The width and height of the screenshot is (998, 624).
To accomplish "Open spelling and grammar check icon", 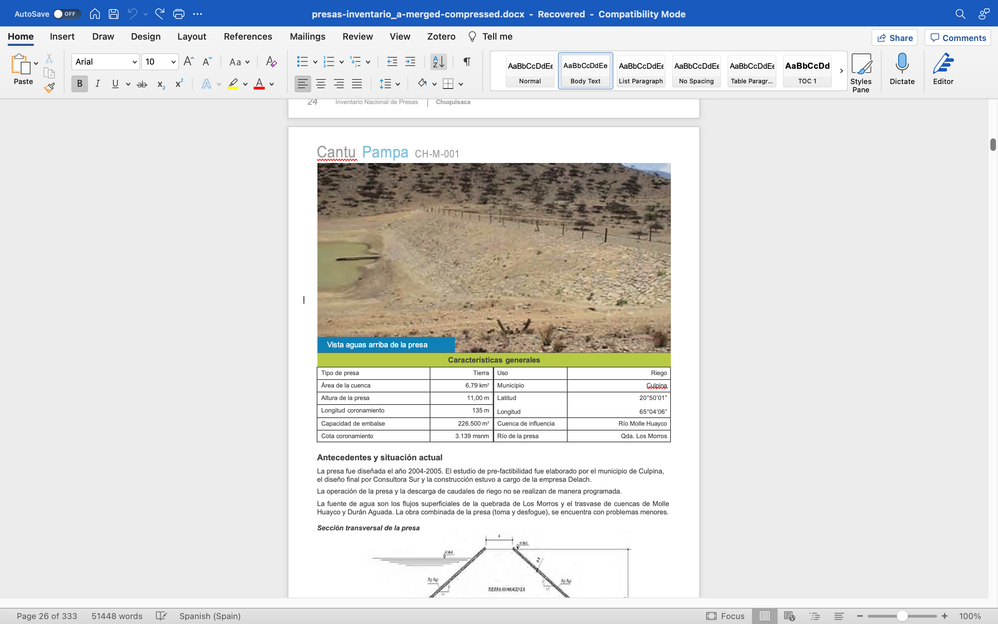I will [162, 616].
